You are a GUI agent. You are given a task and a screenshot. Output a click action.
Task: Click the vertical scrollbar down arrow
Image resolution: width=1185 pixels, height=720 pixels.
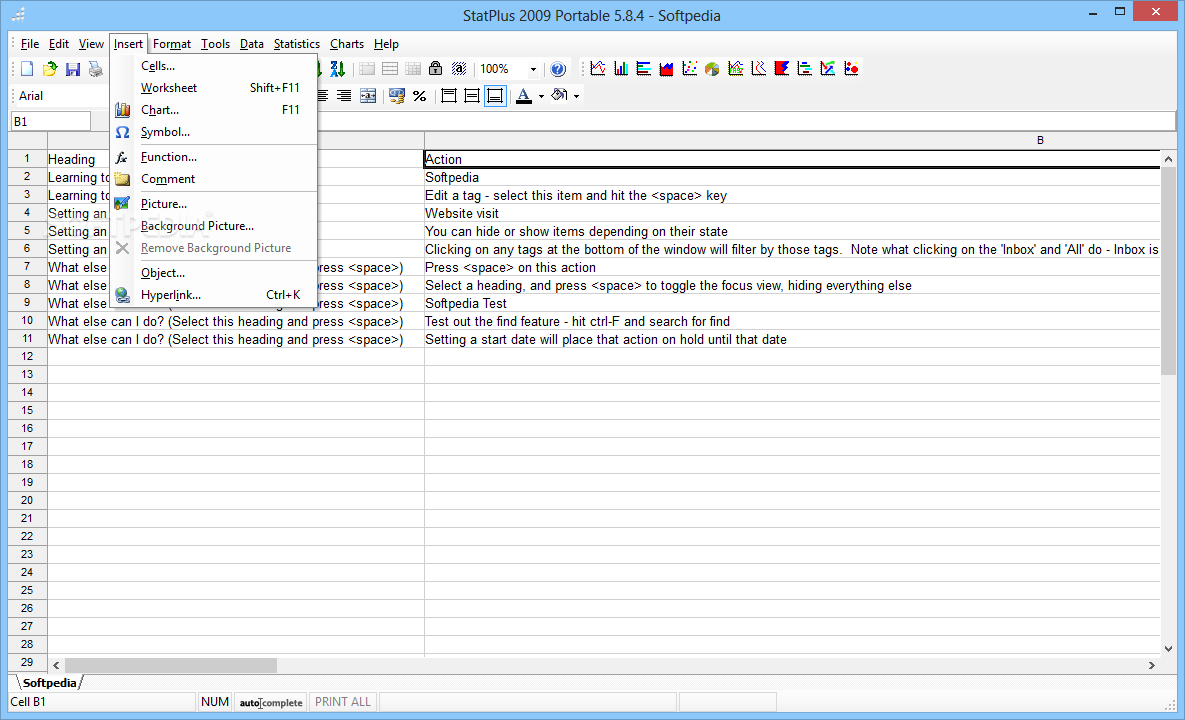click(x=1168, y=648)
